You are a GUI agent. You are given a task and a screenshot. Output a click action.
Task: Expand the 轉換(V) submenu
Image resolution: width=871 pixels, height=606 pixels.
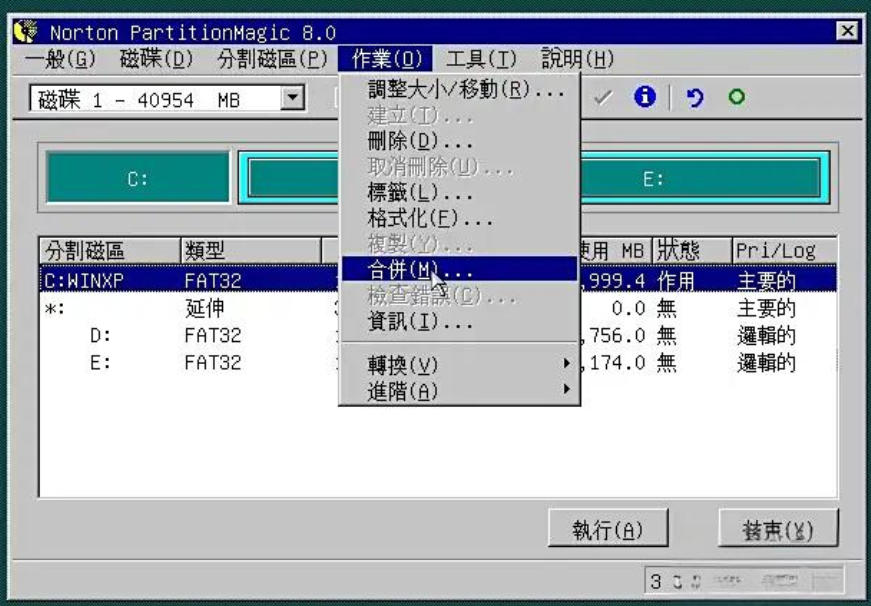click(x=459, y=364)
